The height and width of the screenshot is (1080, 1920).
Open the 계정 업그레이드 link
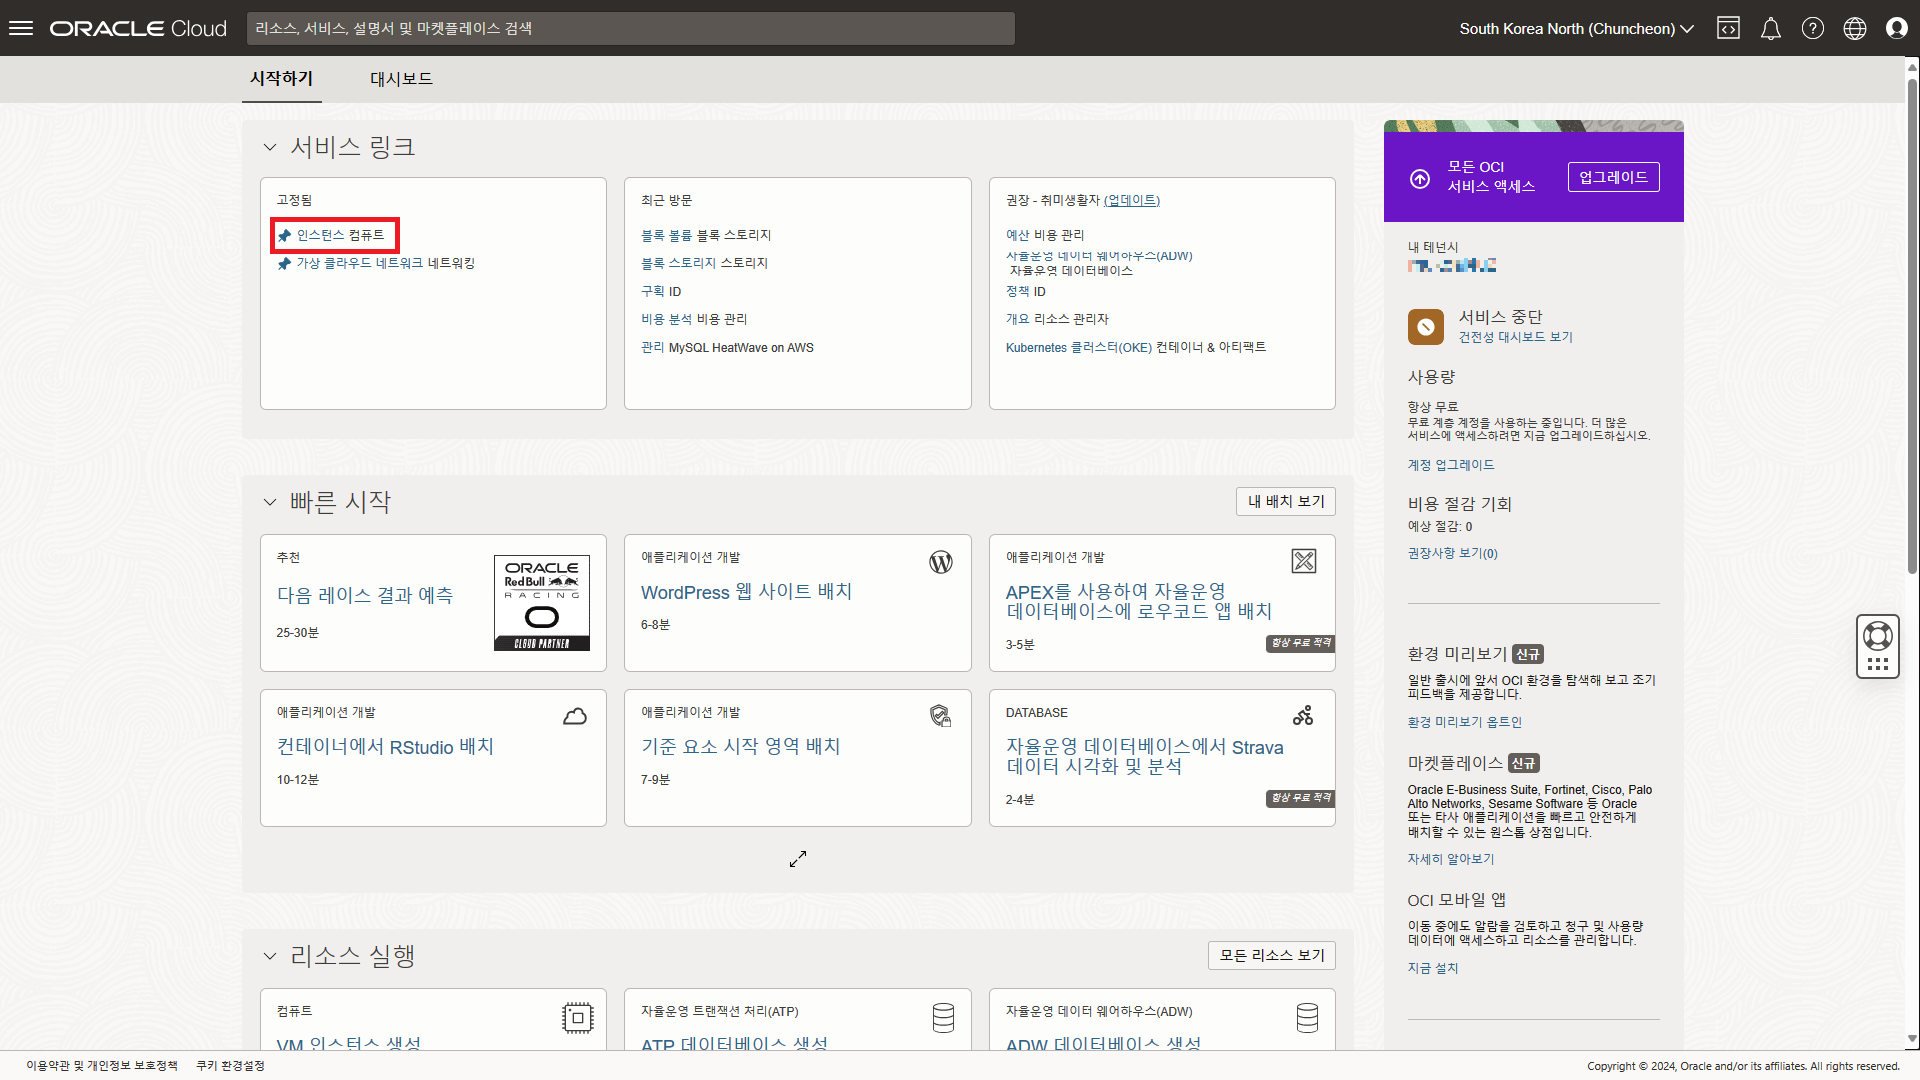1450,465
